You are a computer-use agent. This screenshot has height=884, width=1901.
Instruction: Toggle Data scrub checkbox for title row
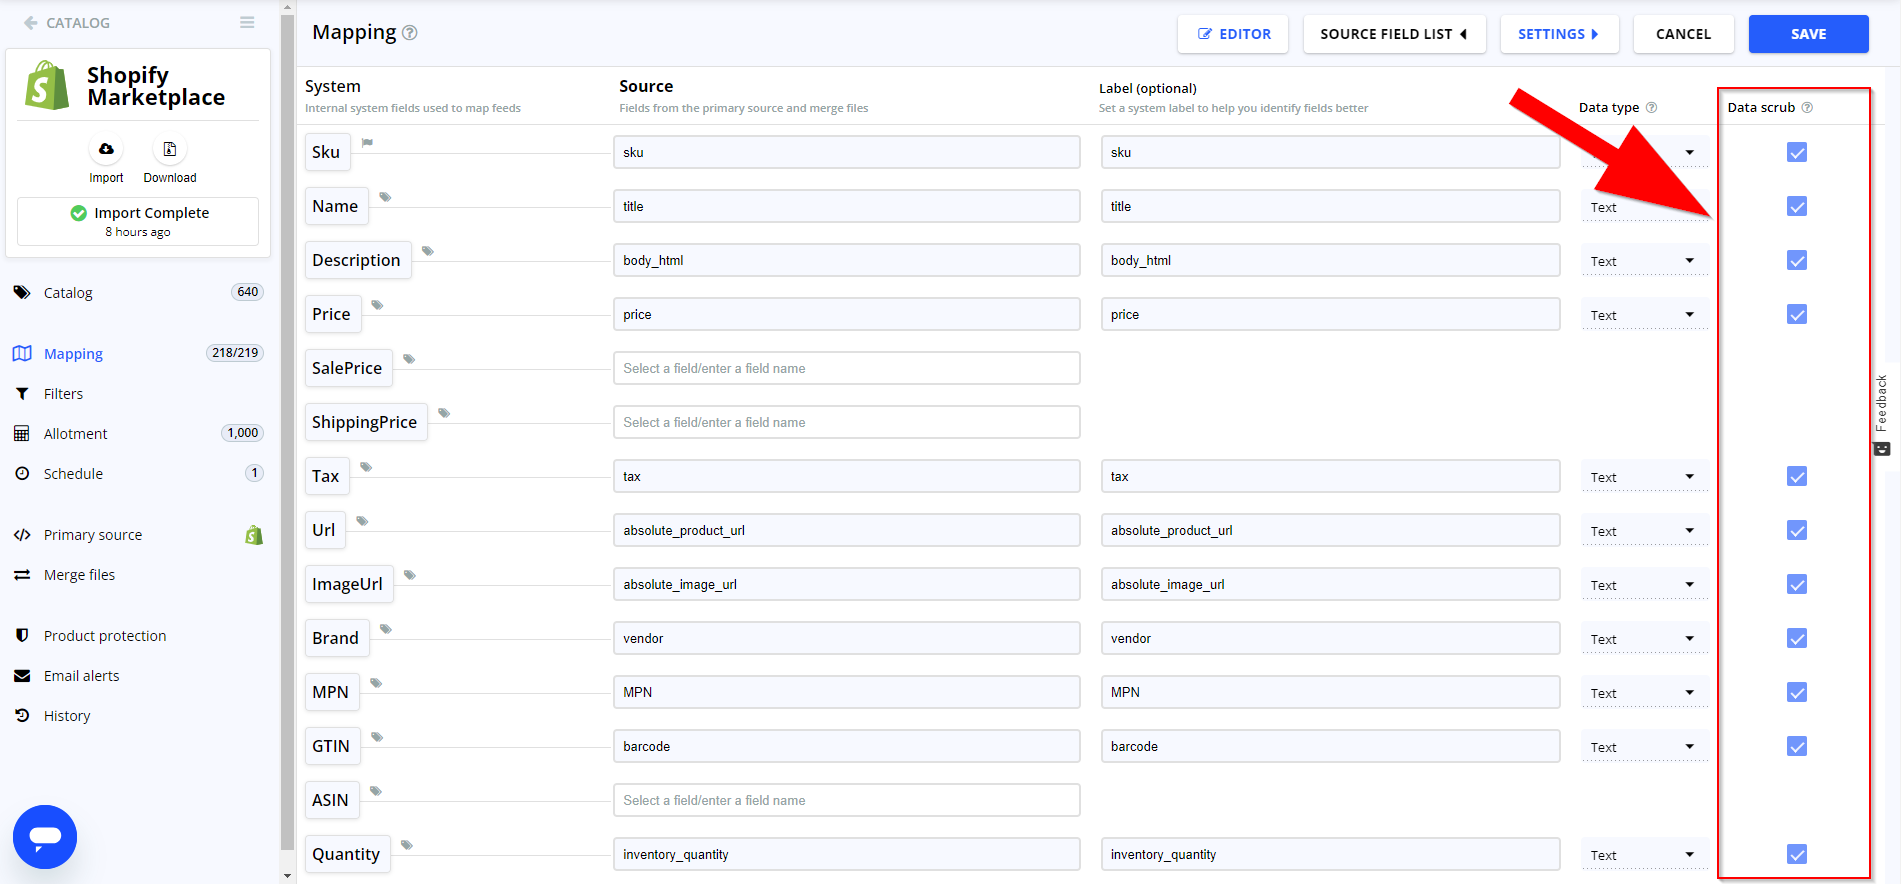1797,206
